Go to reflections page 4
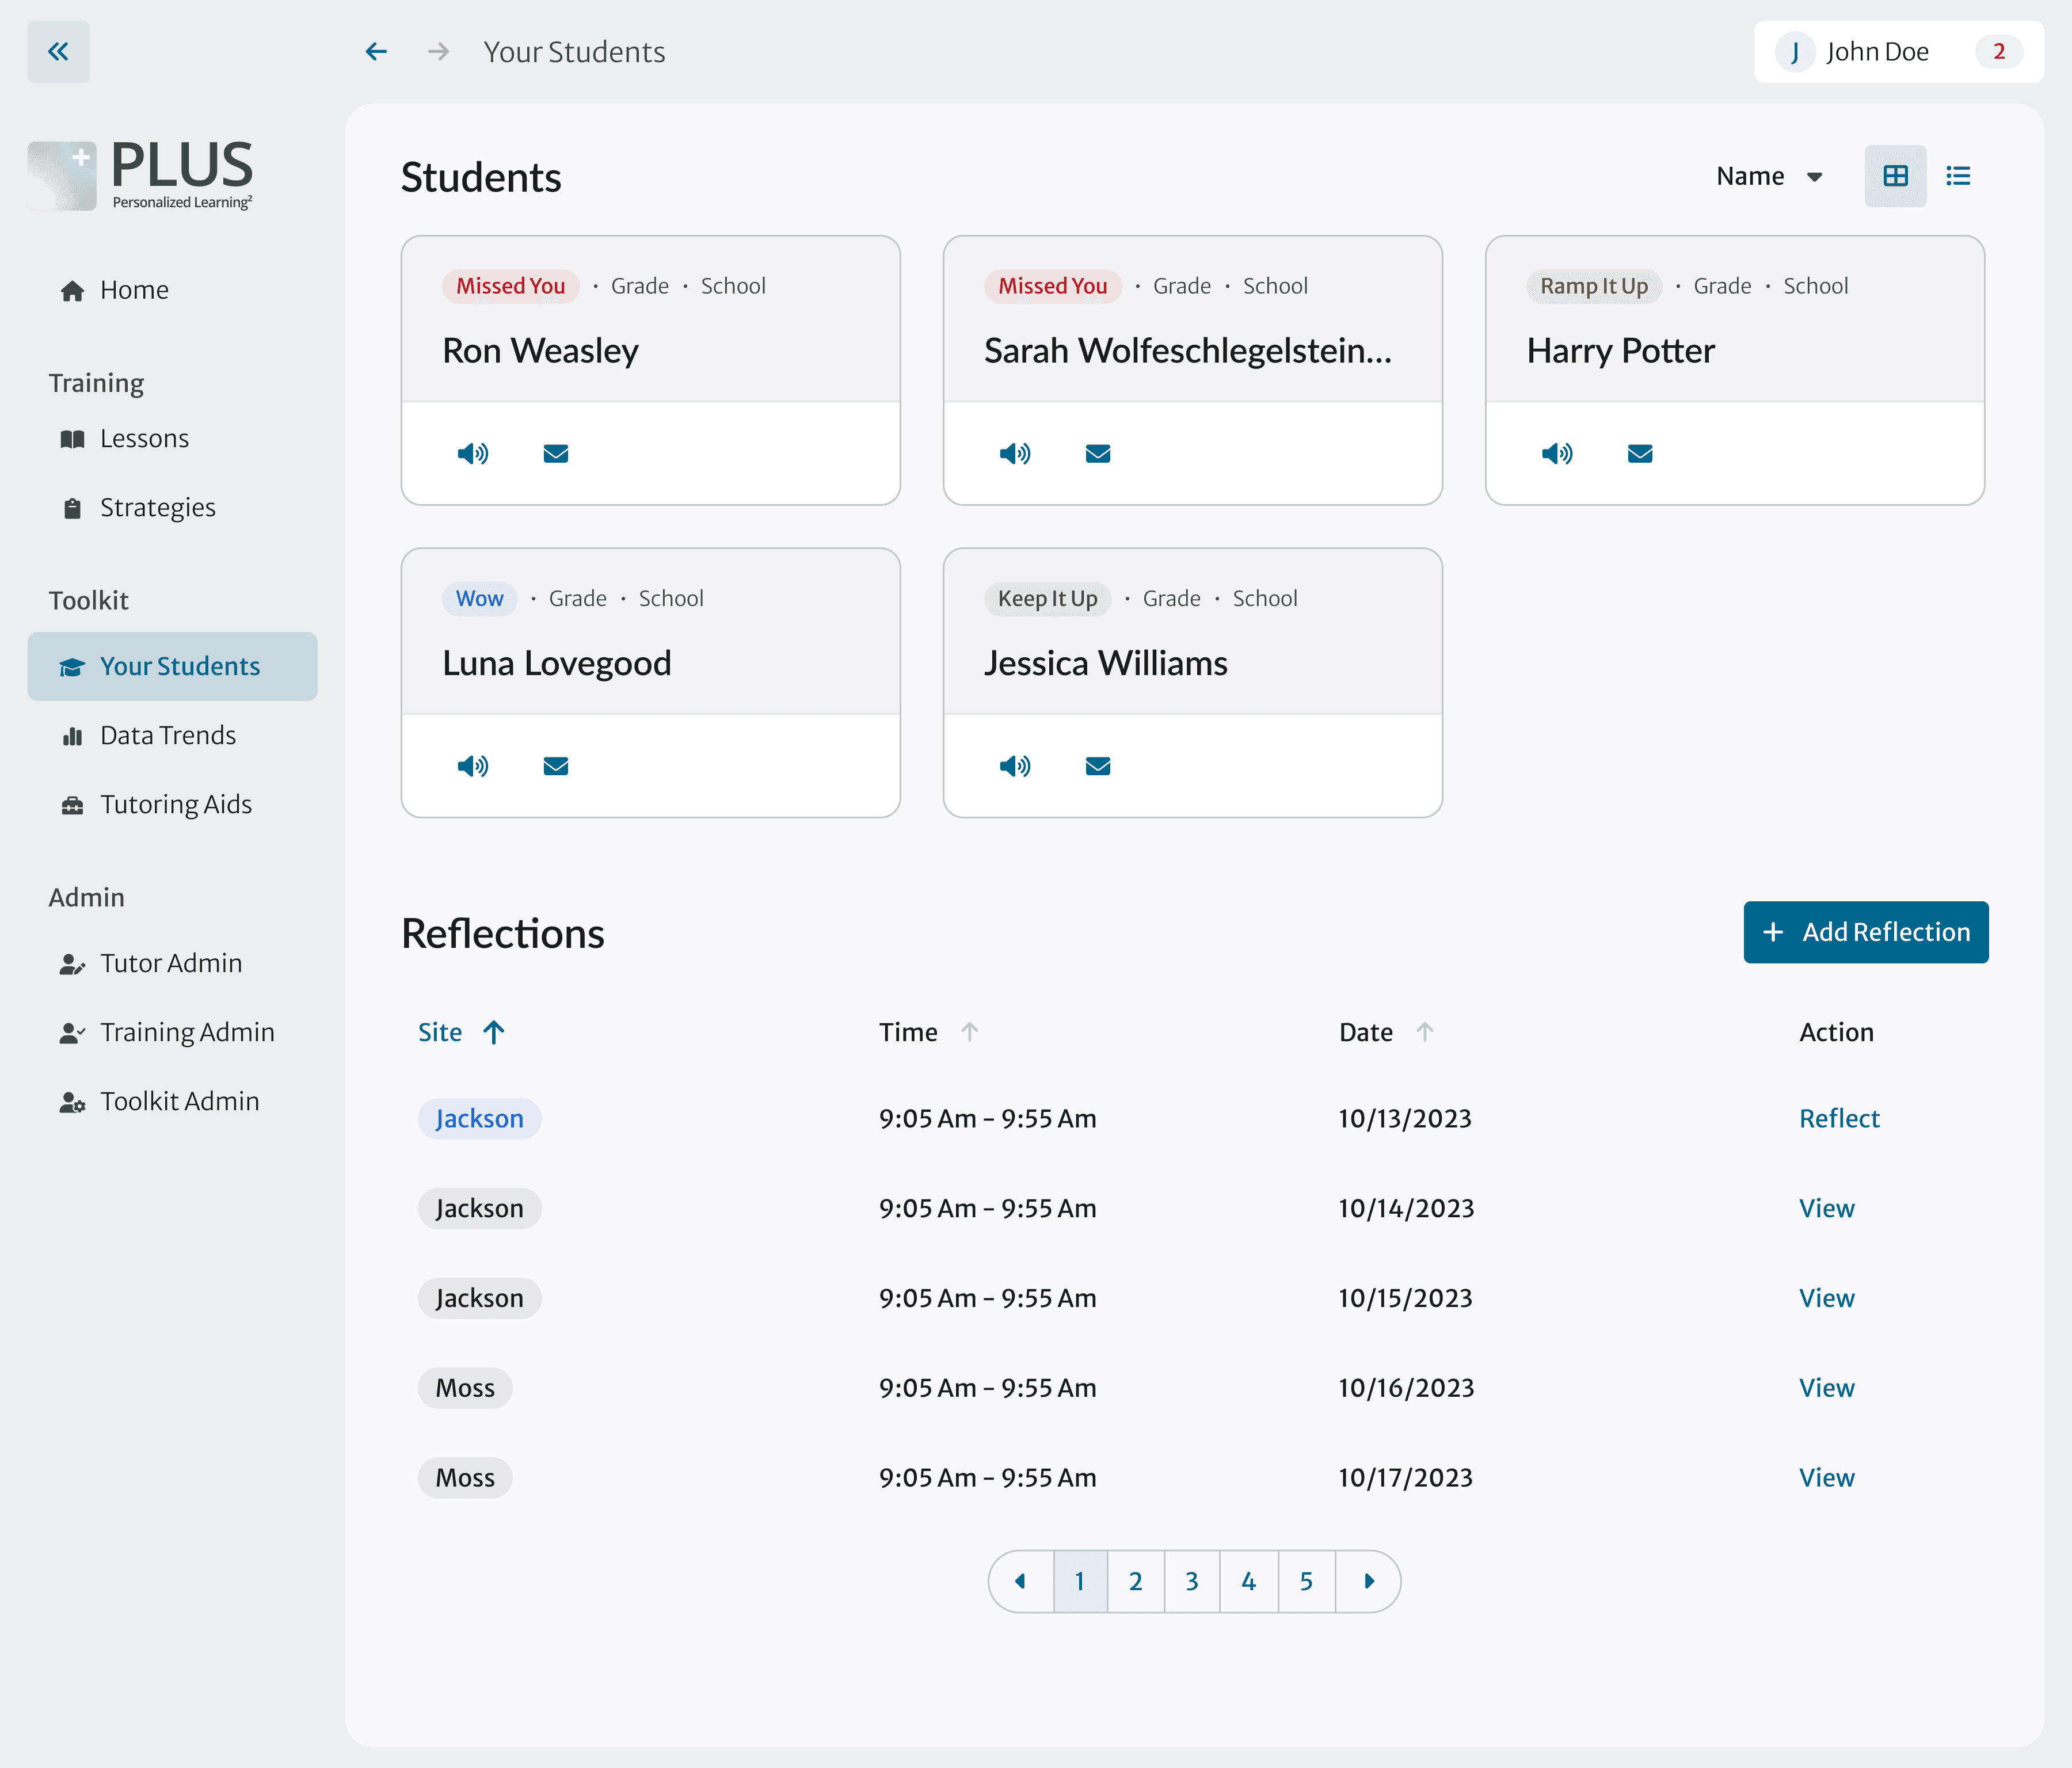This screenshot has width=2072, height=1768. click(x=1249, y=1581)
